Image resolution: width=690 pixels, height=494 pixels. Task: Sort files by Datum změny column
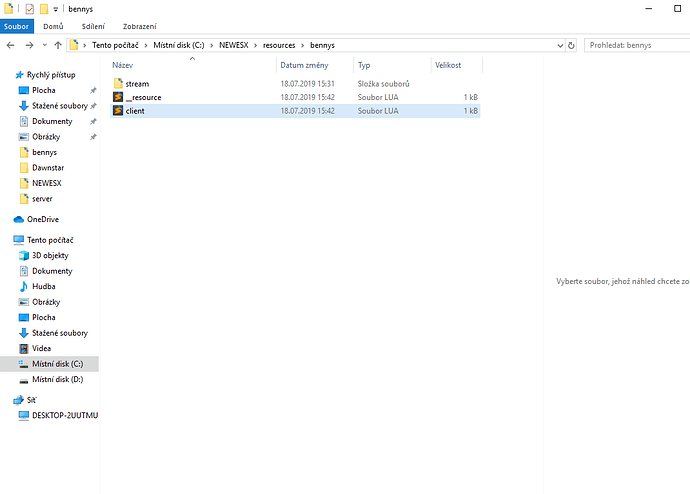[x=305, y=65]
